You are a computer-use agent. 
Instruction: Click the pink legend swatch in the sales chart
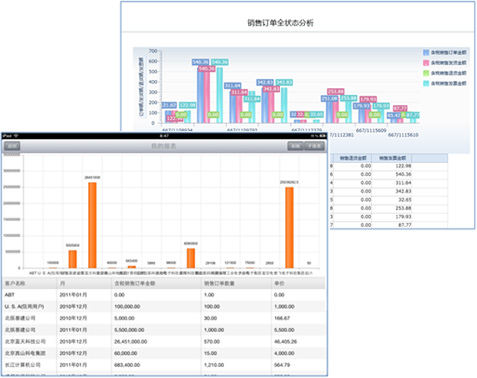pyautogui.click(x=426, y=63)
